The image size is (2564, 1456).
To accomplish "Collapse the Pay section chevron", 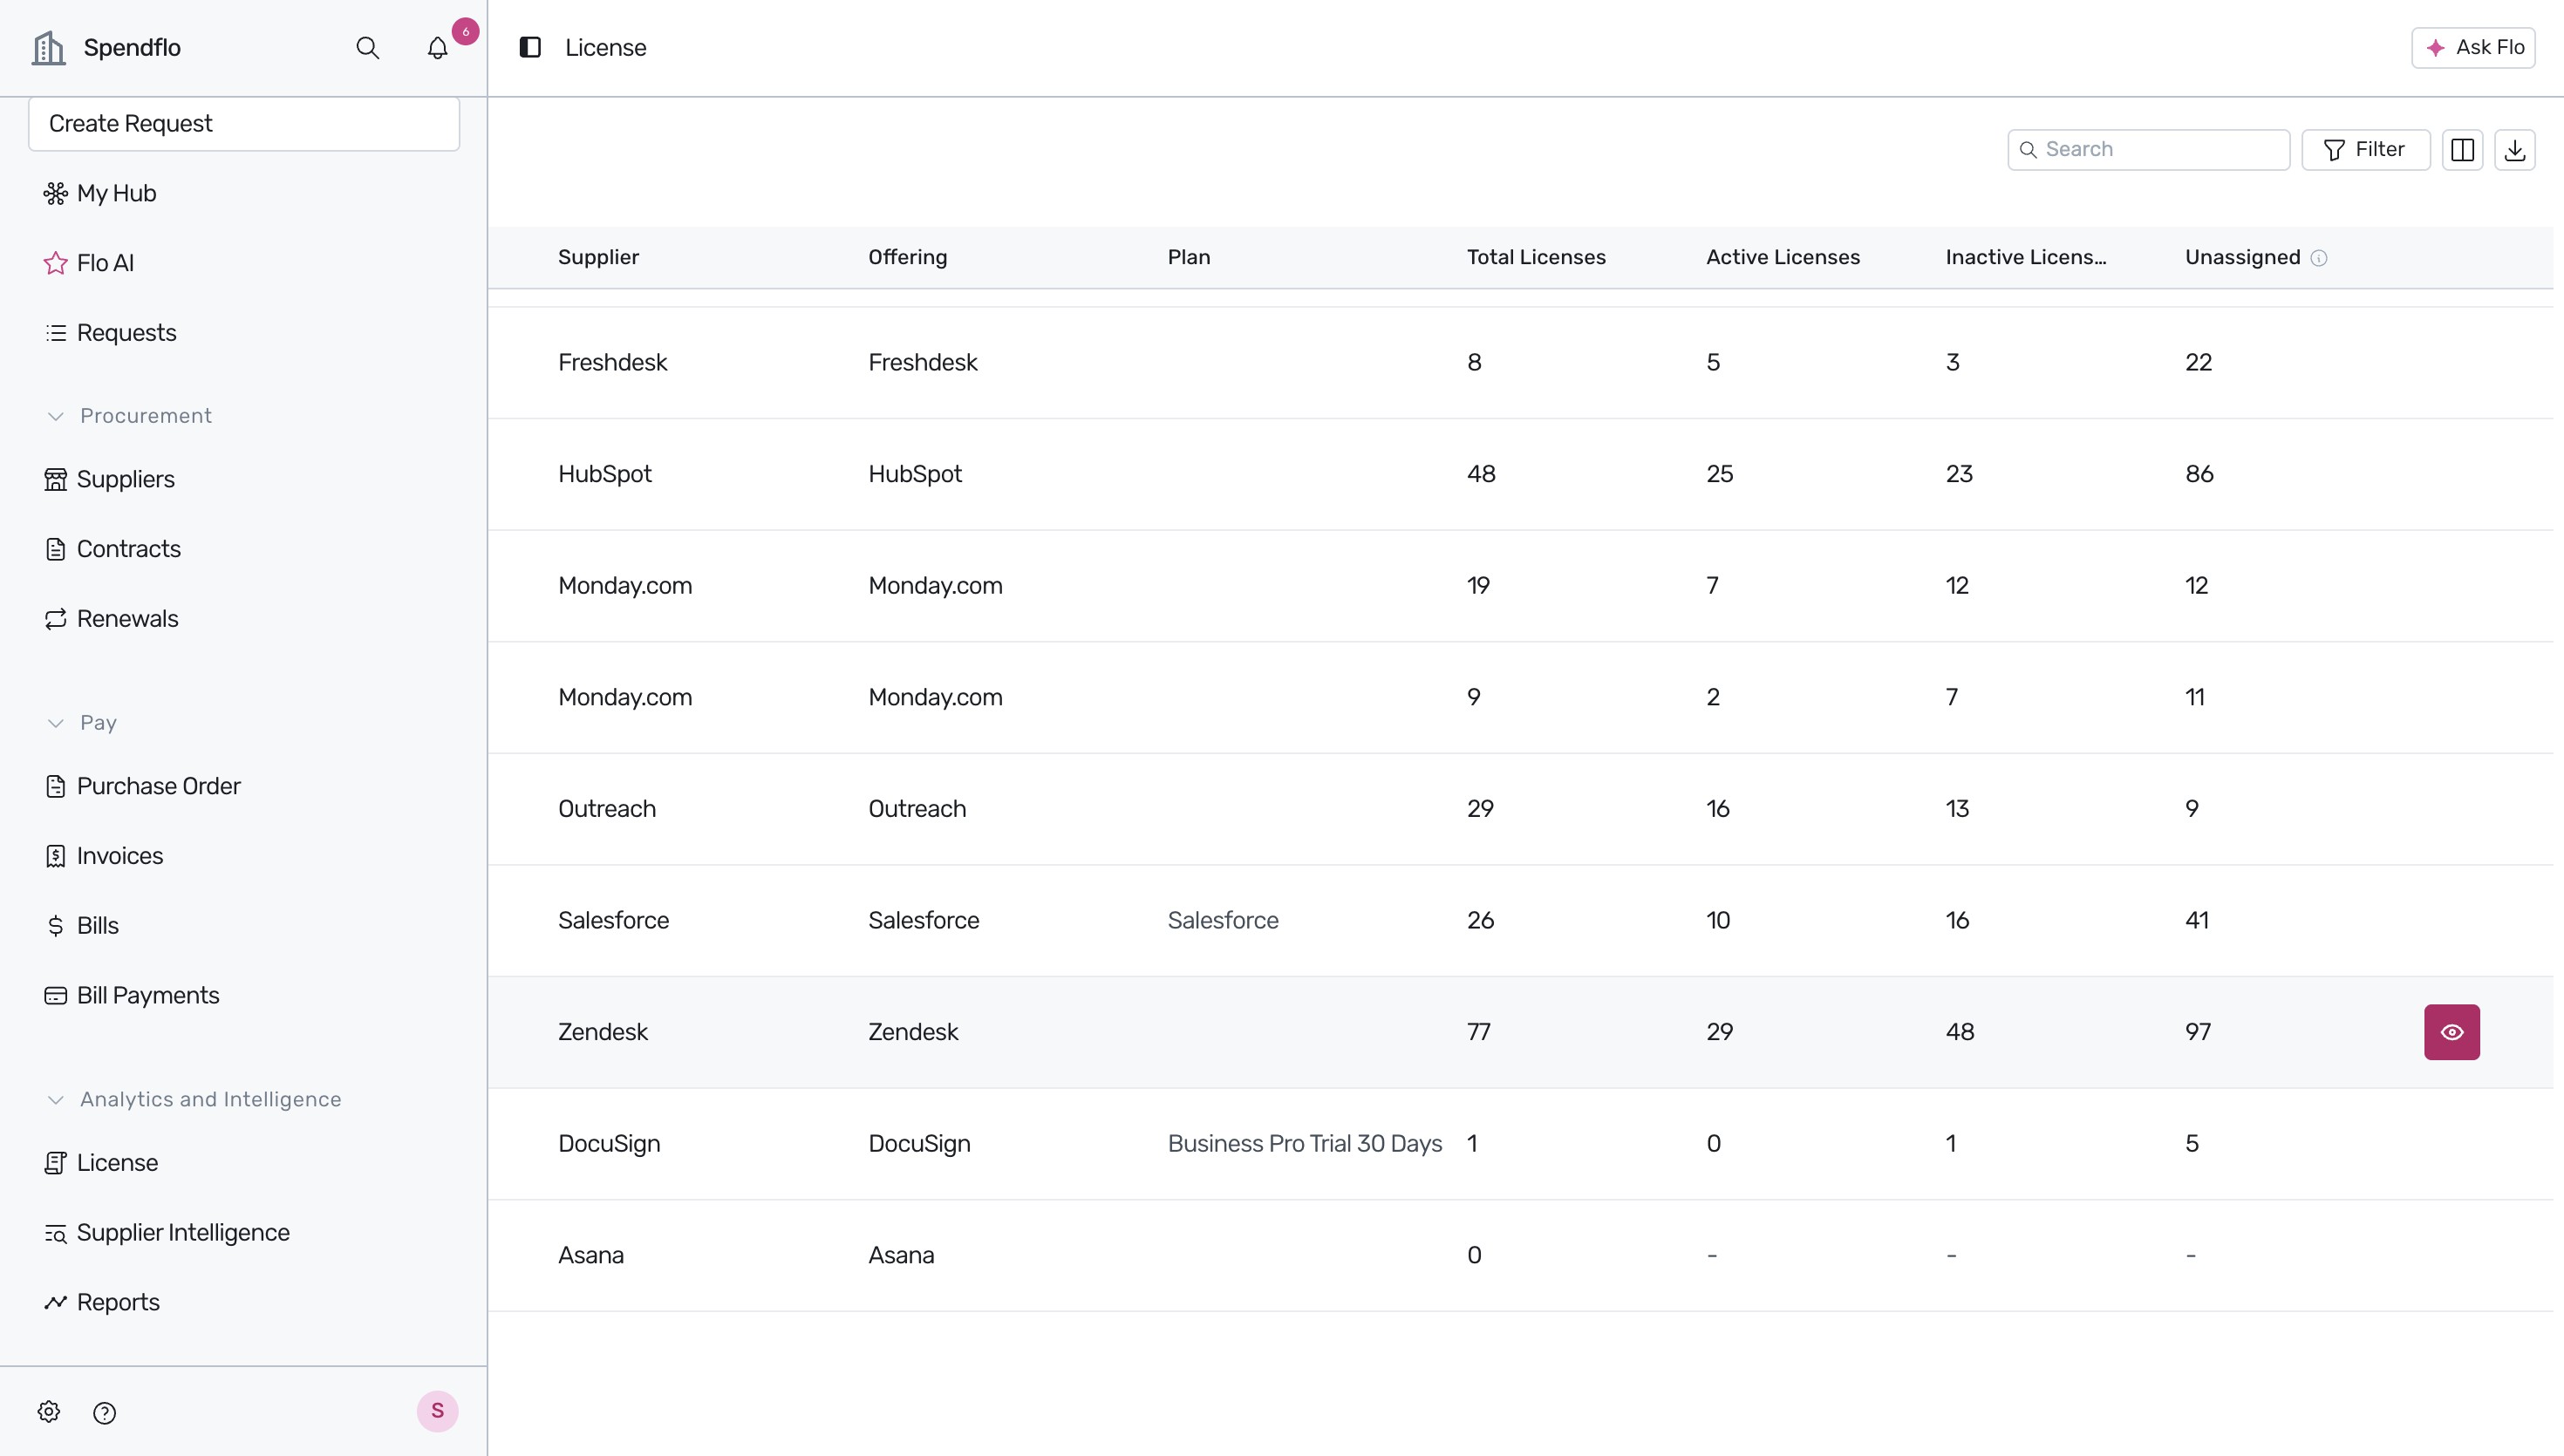I will 56,723.
